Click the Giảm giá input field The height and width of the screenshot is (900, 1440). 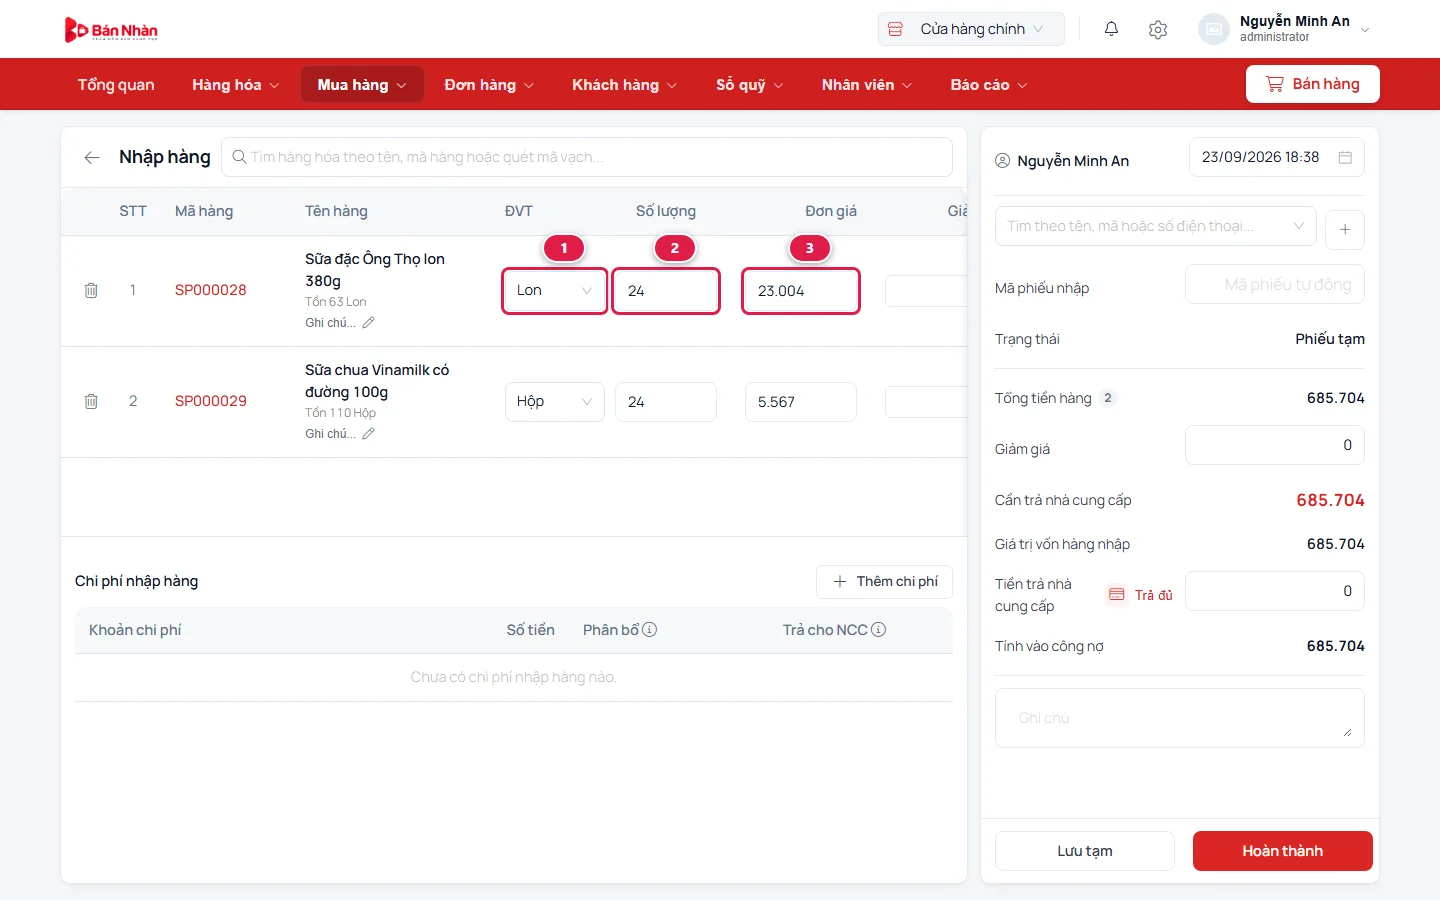[x=1275, y=445]
